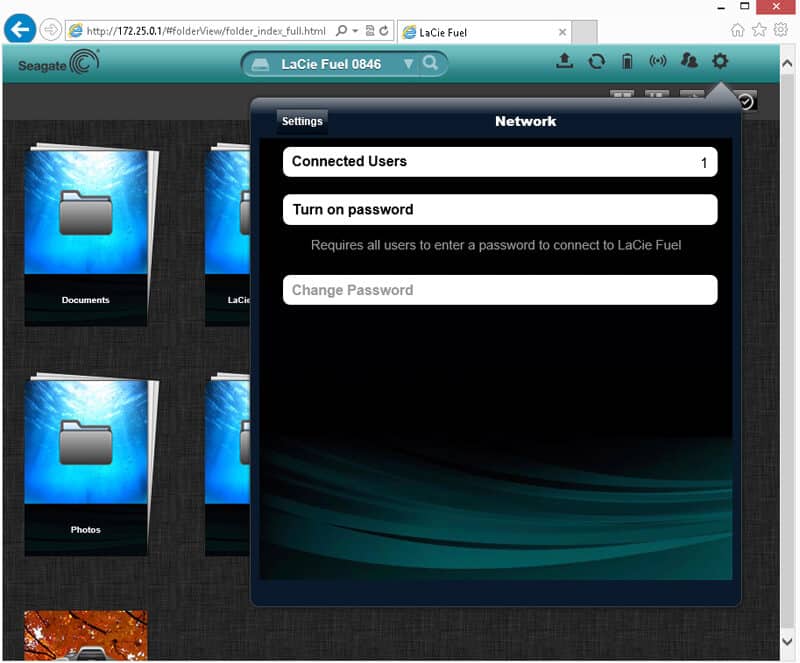Screen dimensions: 800x663
Task: Click the Network panel title text
Action: [526, 121]
